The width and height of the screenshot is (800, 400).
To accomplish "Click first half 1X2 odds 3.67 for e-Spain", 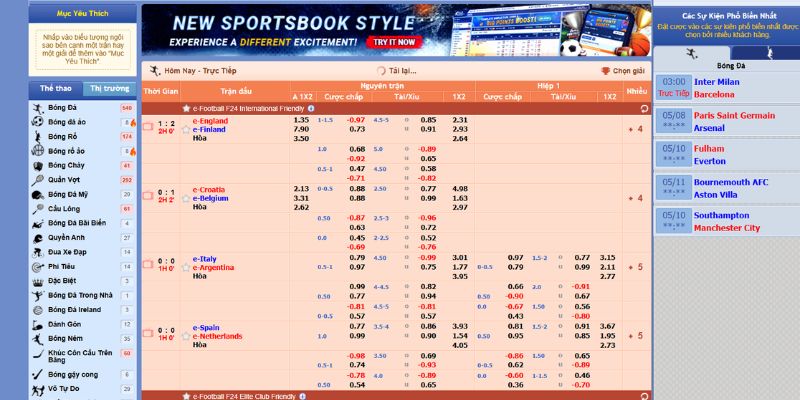I will [608, 327].
